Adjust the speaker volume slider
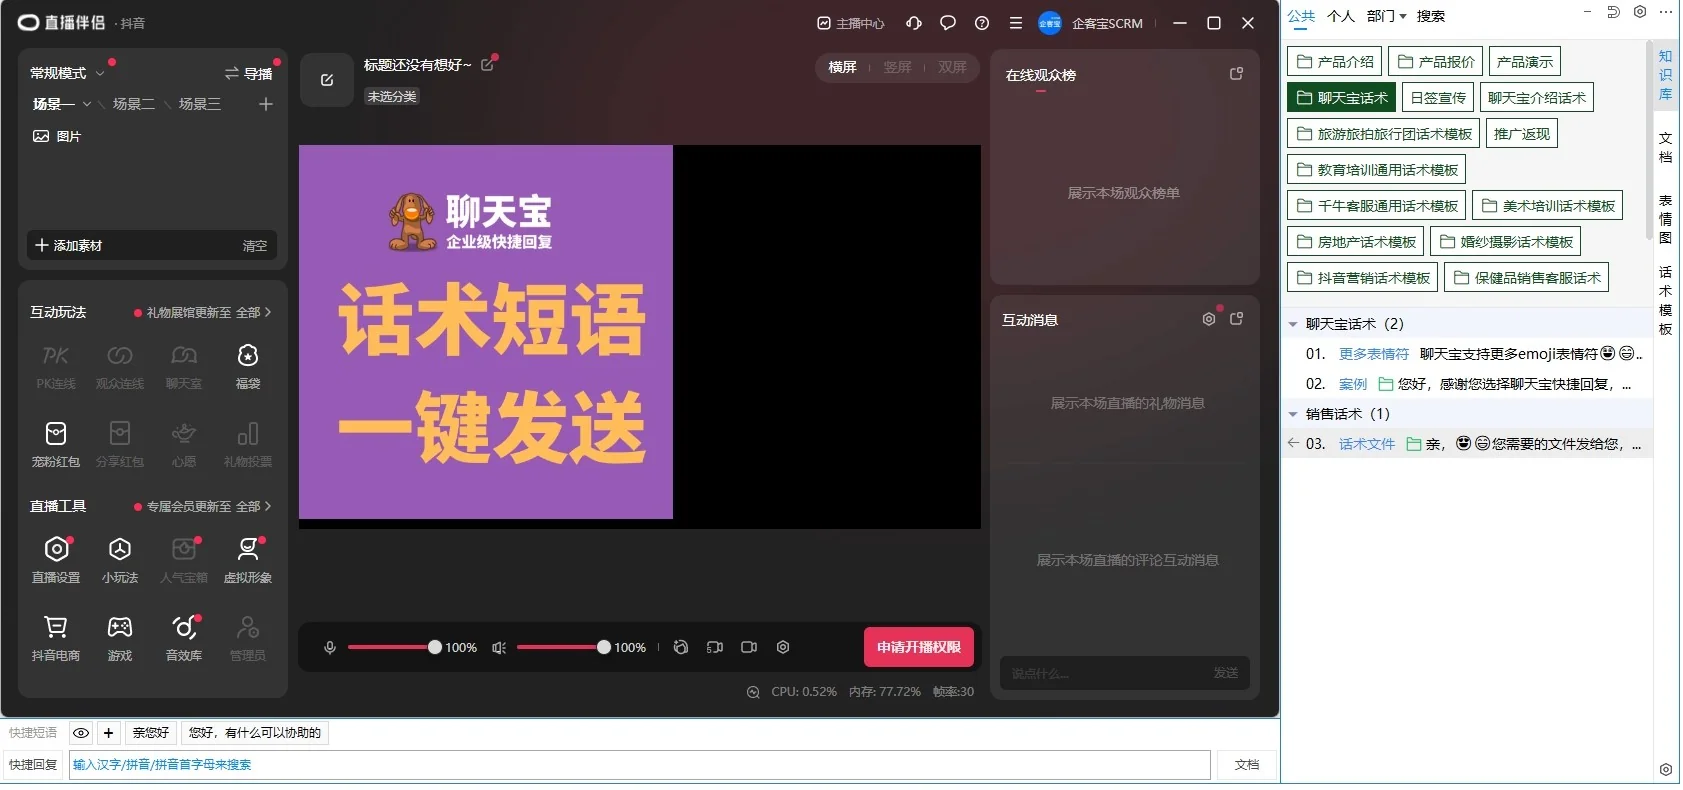The height and width of the screenshot is (790, 1683). (562, 647)
